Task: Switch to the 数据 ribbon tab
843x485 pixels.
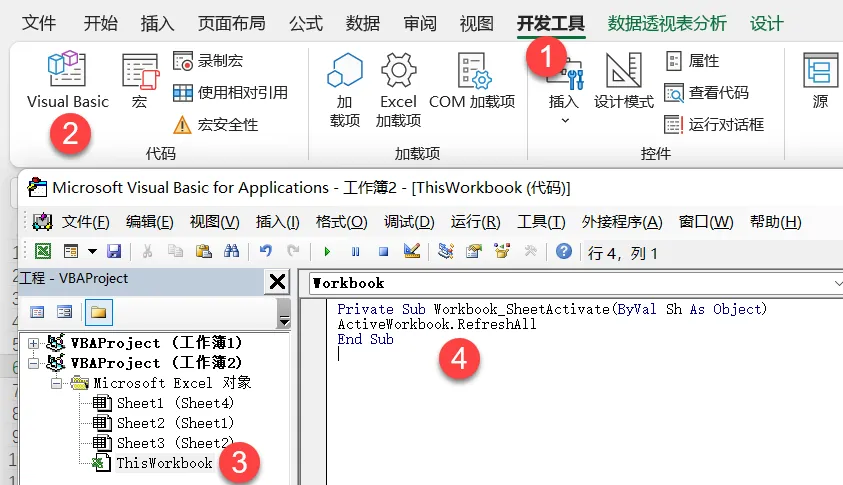Action: pyautogui.click(x=363, y=23)
